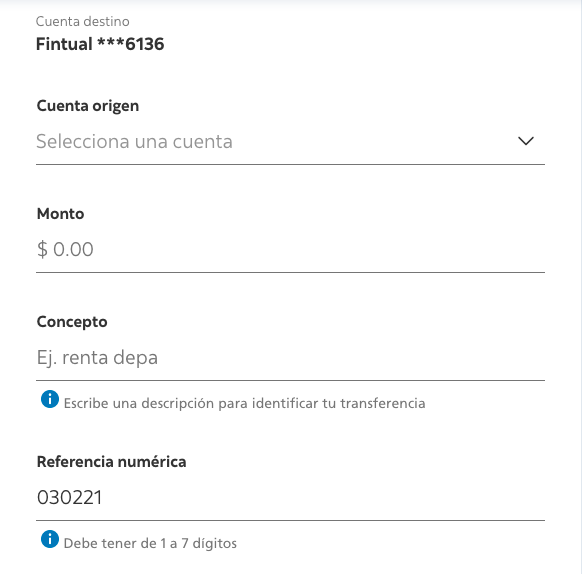
Task: Select the Referencia numérica field containing 030221
Action: pyautogui.click(x=290, y=498)
